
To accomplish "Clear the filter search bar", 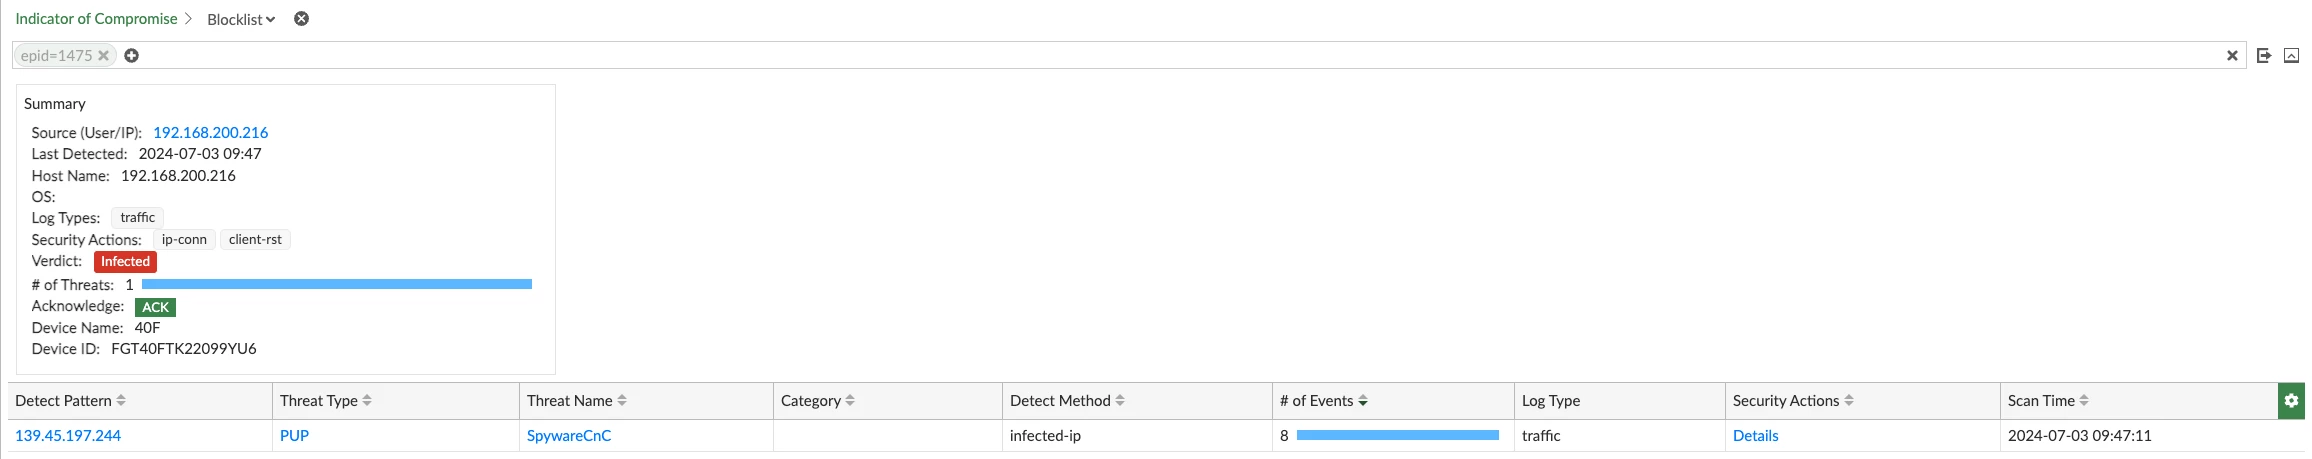I will coord(2232,56).
